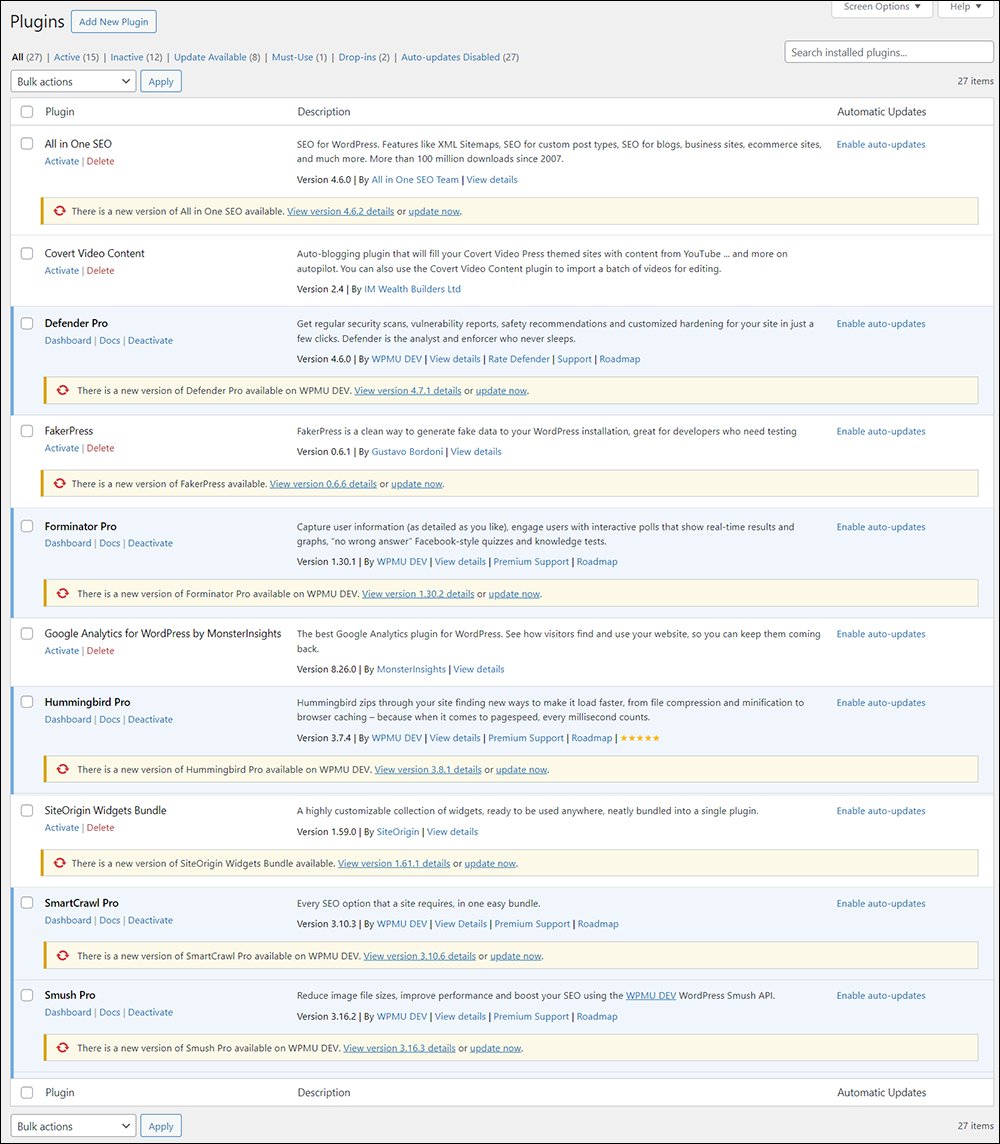
Task: Click the update icon in Forminator Pro notice
Action: click(x=63, y=594)
